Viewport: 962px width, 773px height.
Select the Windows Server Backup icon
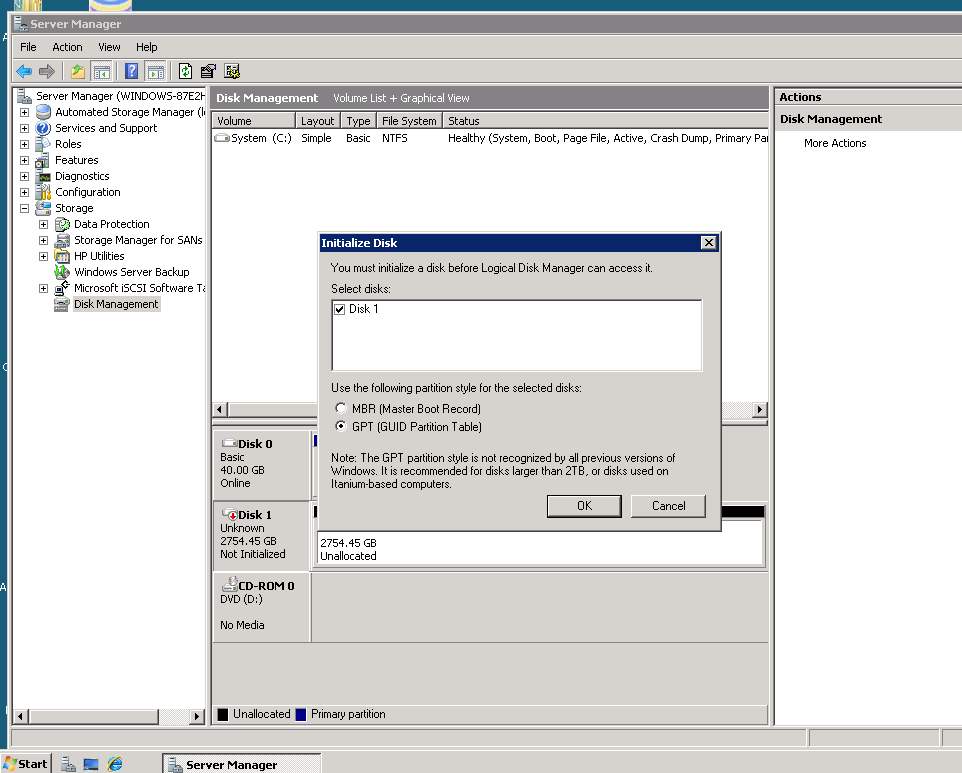(63, 272)
